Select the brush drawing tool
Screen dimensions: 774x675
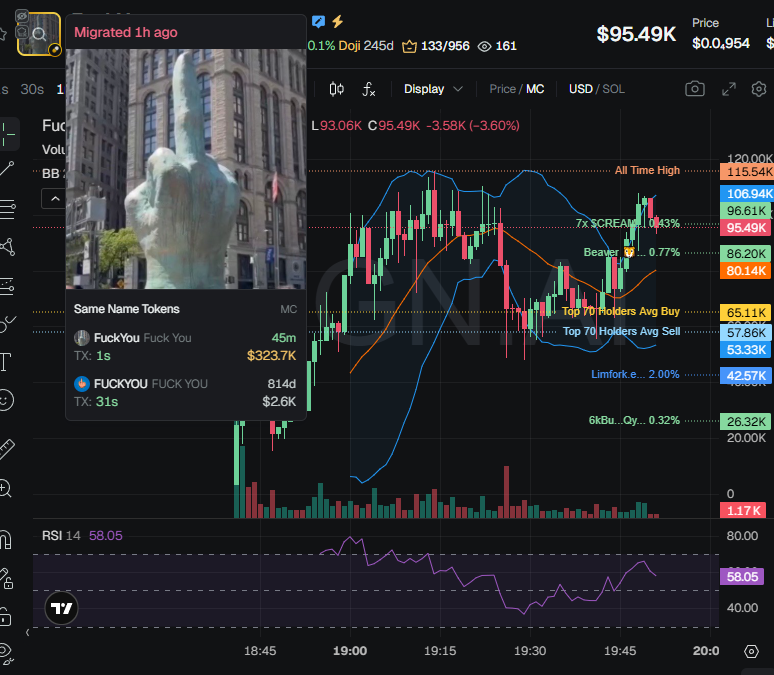coord(7,324)
